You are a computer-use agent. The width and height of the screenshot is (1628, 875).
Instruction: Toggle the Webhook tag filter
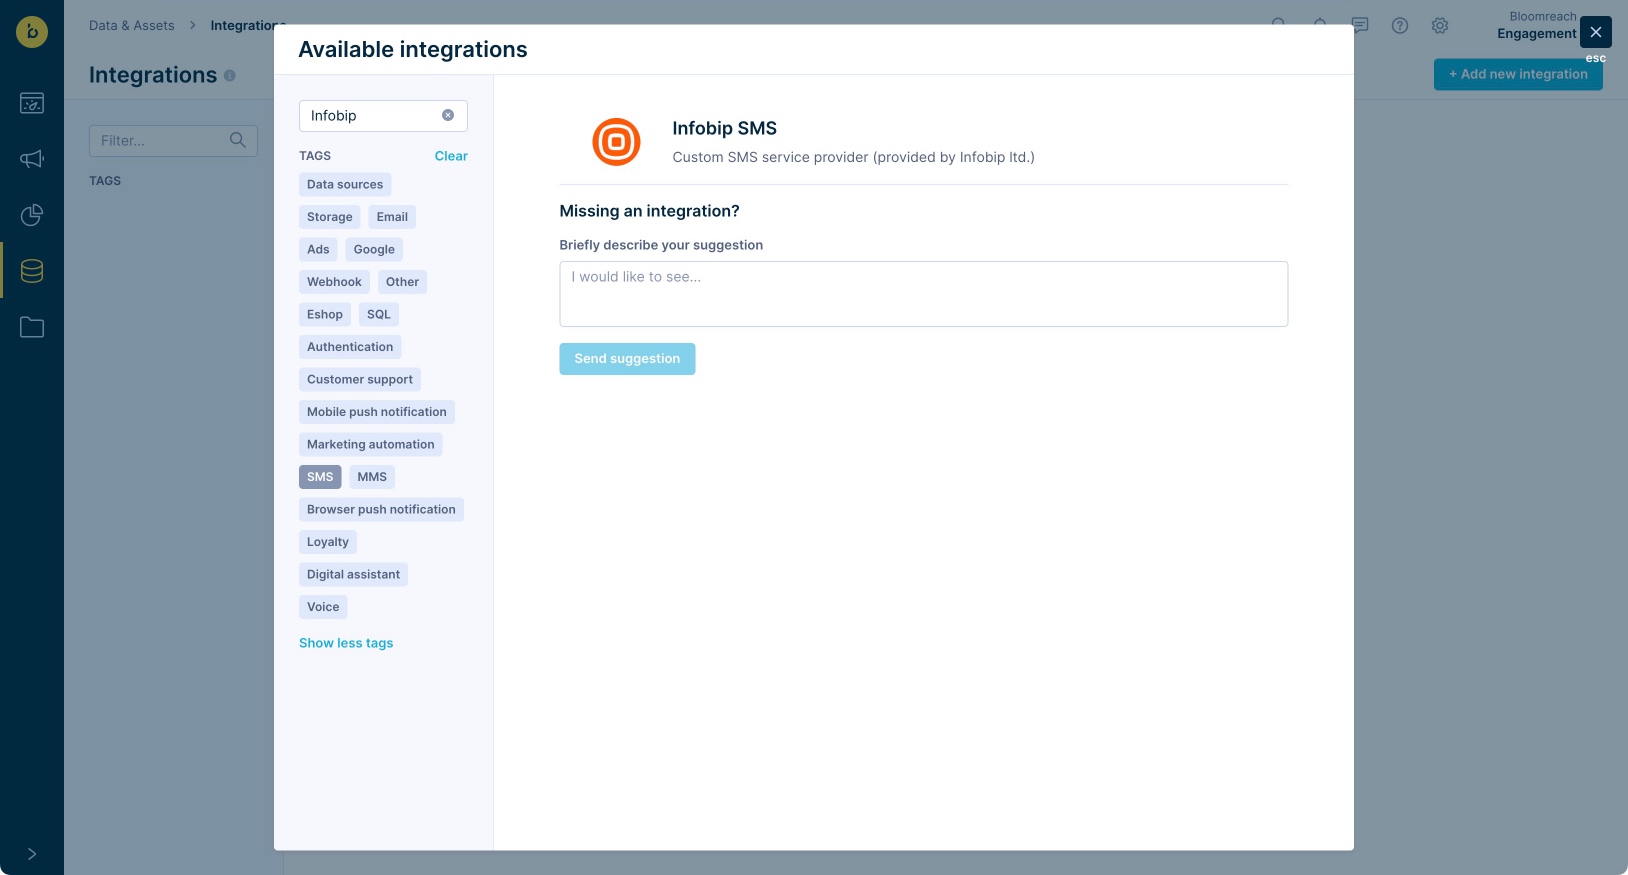(334, 282)
